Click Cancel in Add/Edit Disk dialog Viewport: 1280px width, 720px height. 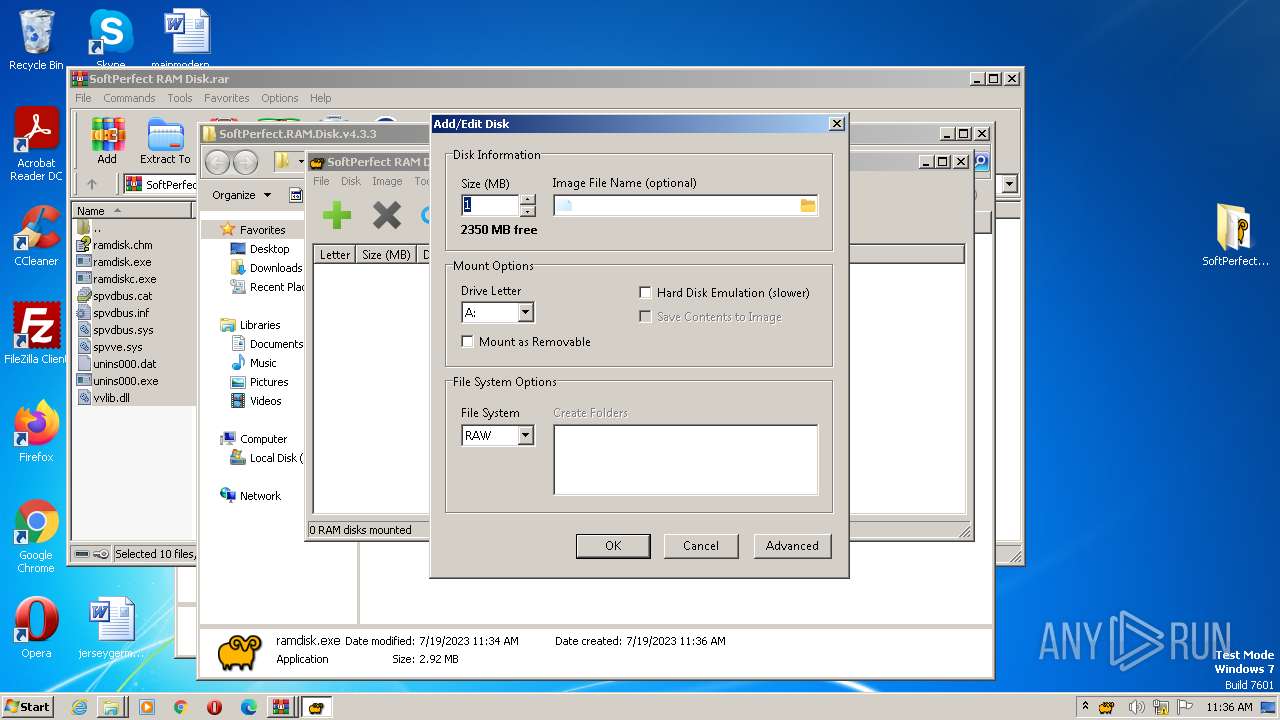point(701,546)
